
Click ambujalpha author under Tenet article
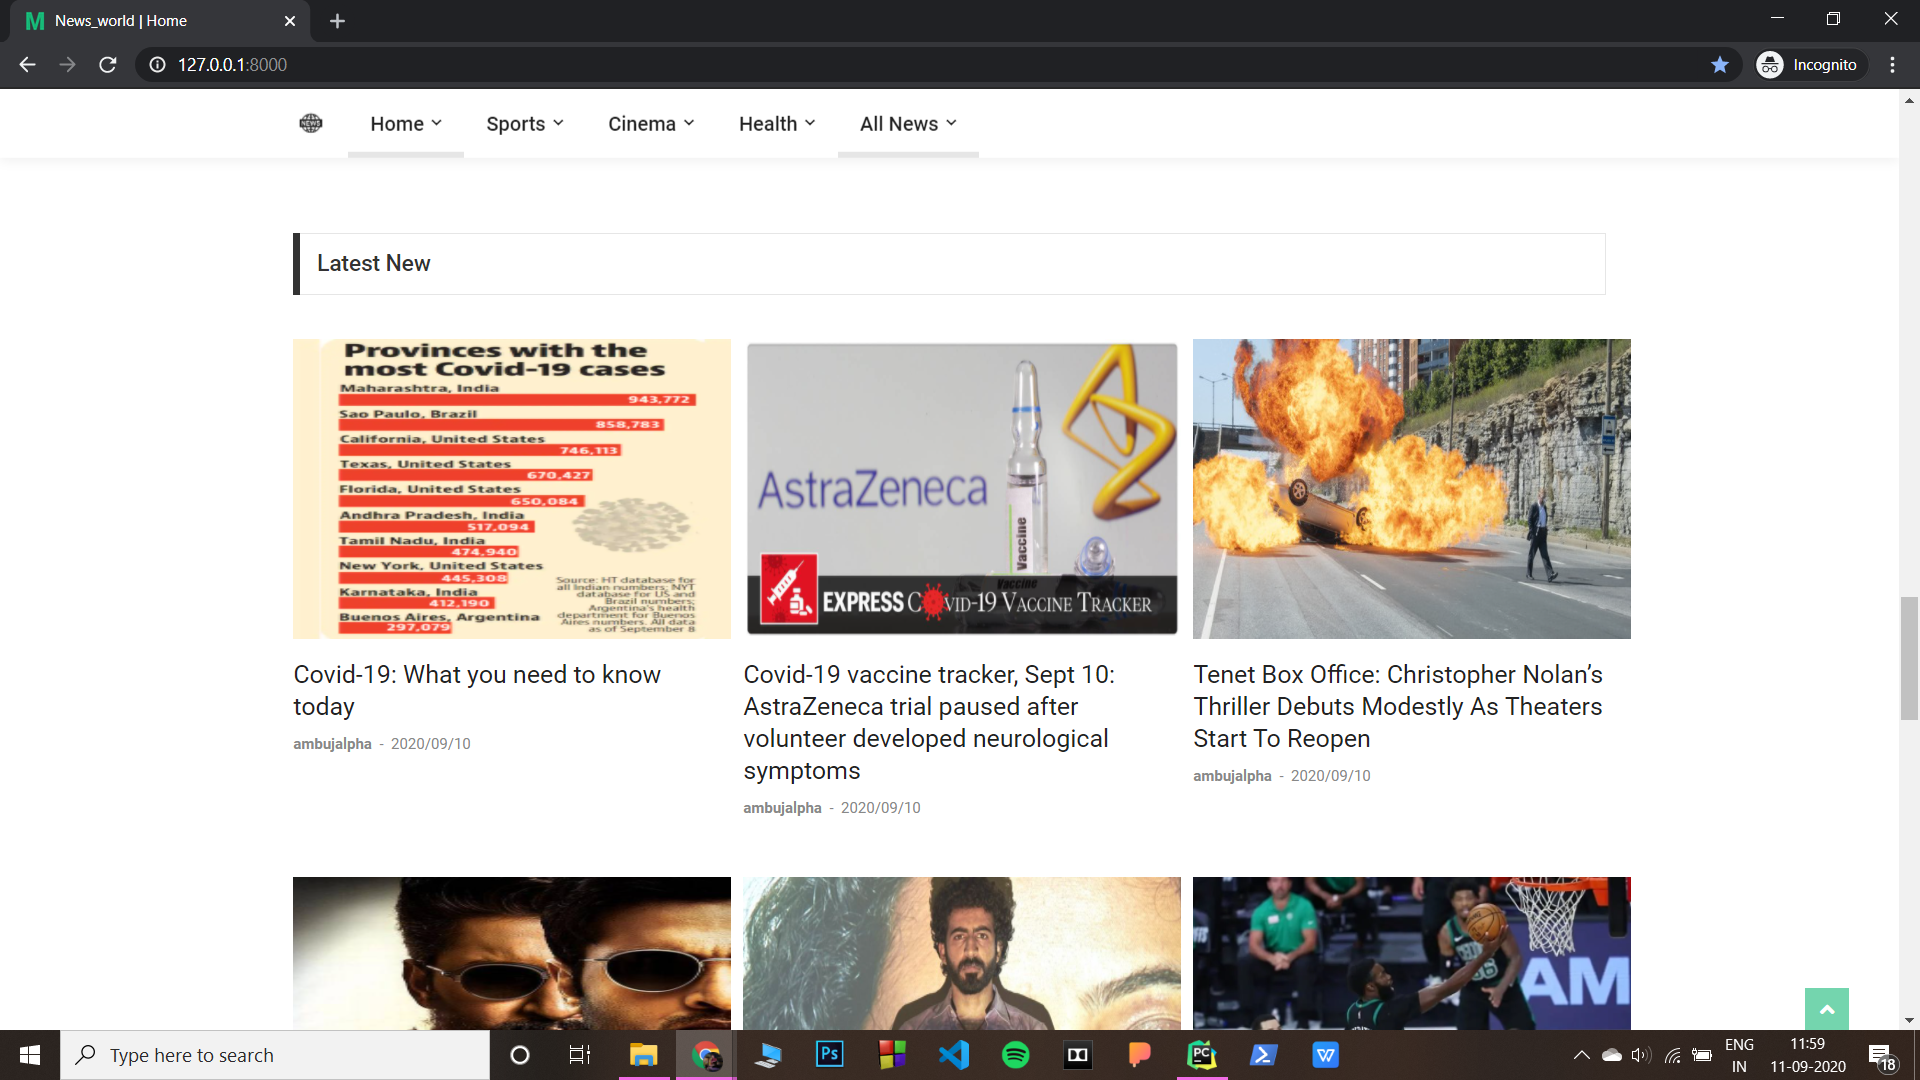pyautogui.click(x=1232, y=776)
